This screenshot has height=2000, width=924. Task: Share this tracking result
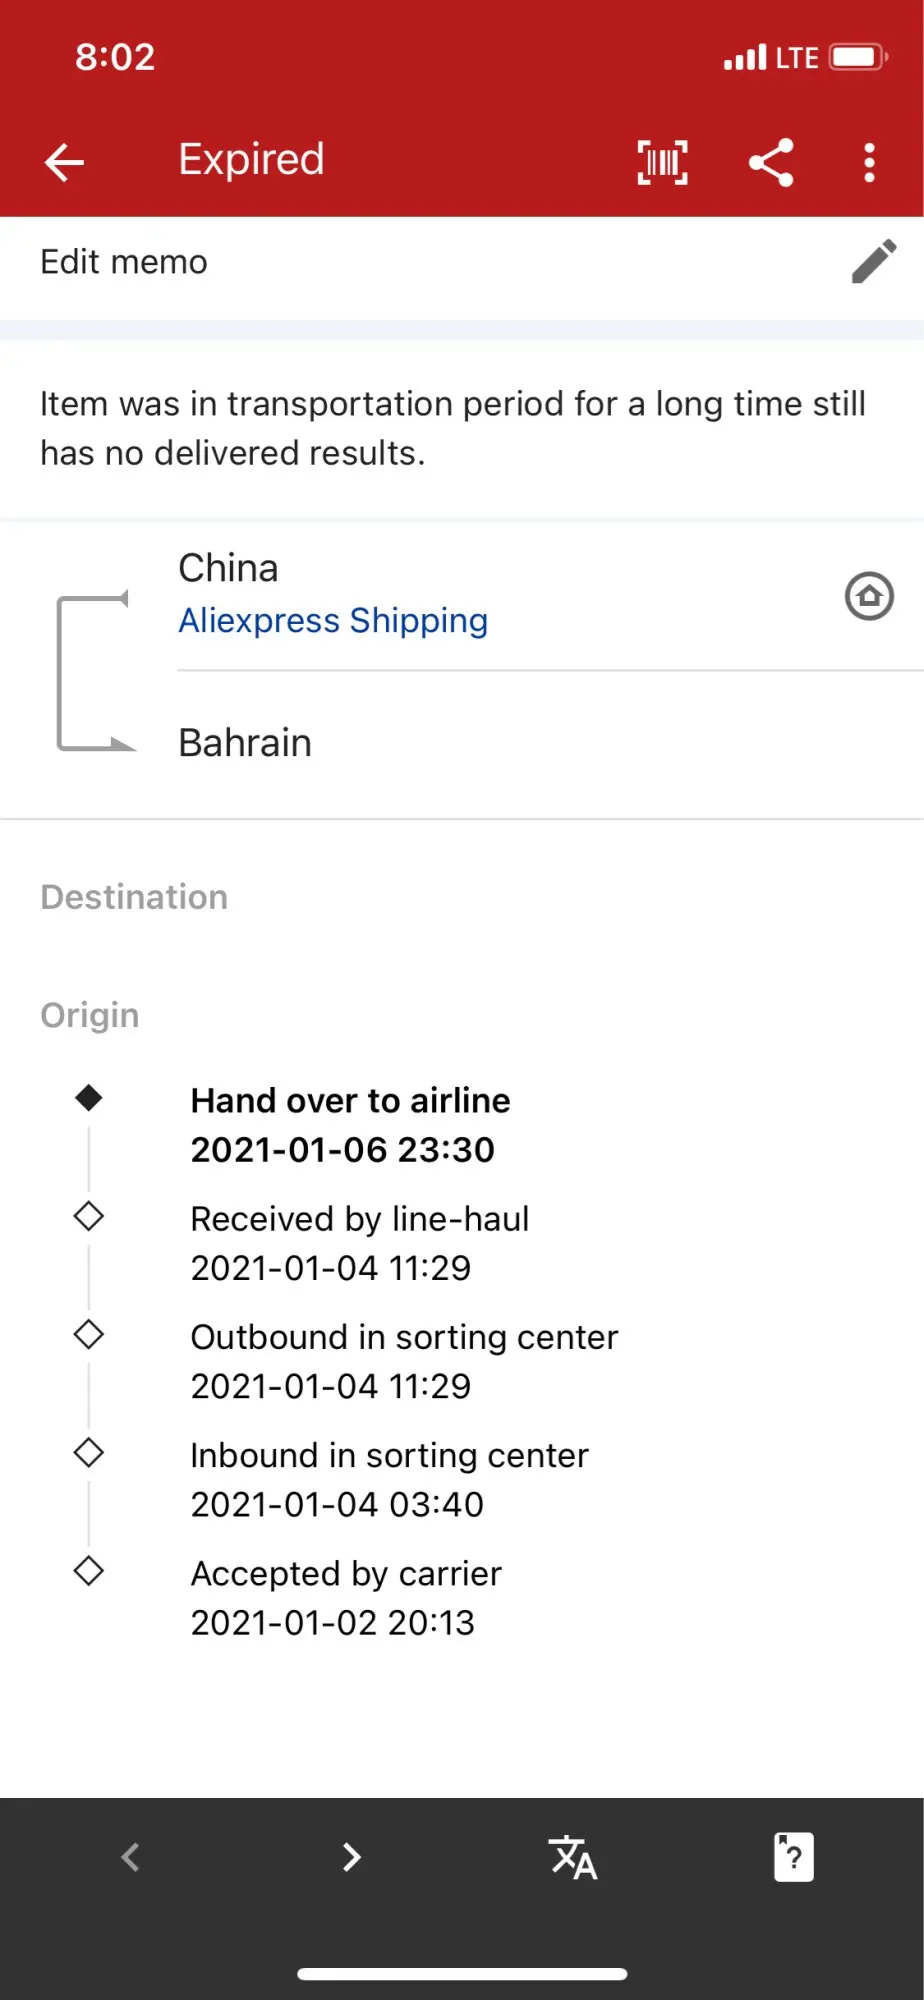[x=771, y=162]
